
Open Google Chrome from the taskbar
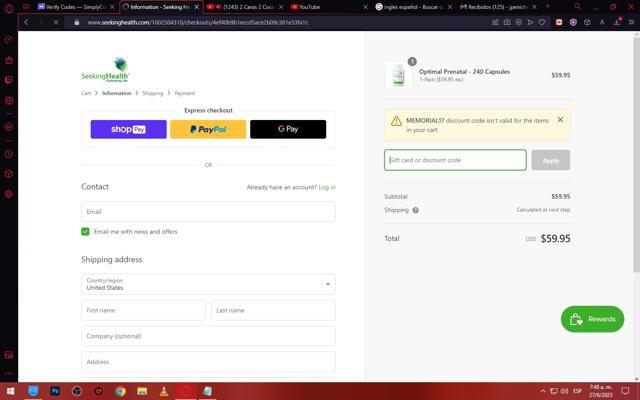coord(120,391)
